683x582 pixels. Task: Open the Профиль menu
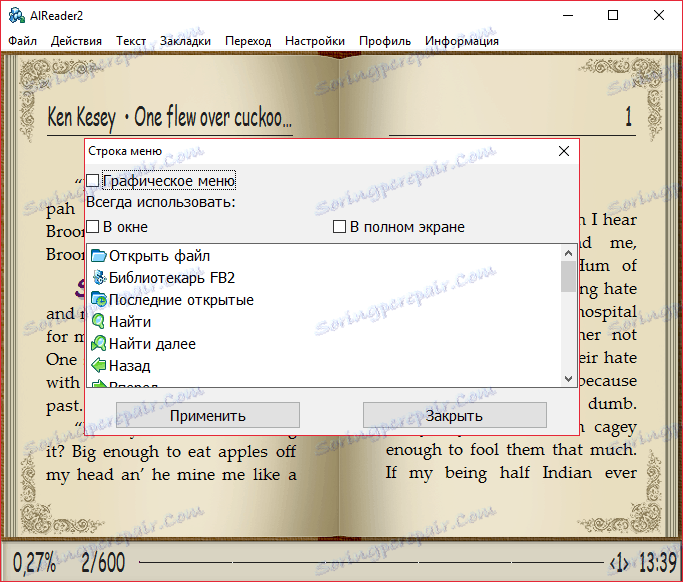click(x=385, y=41)
